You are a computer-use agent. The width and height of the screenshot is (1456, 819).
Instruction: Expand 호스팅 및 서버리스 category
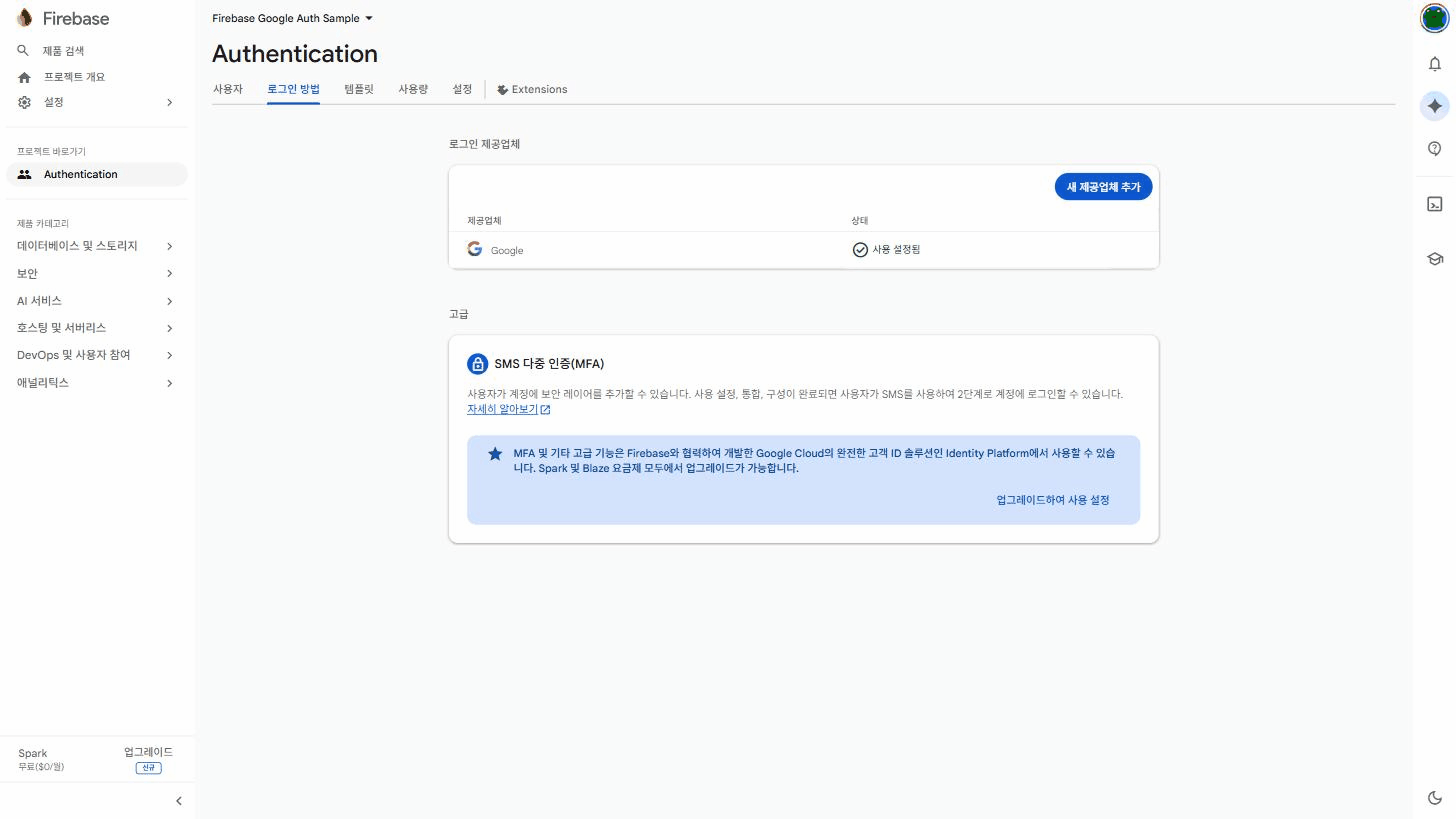pyautogui.click(x=96, y=328)
